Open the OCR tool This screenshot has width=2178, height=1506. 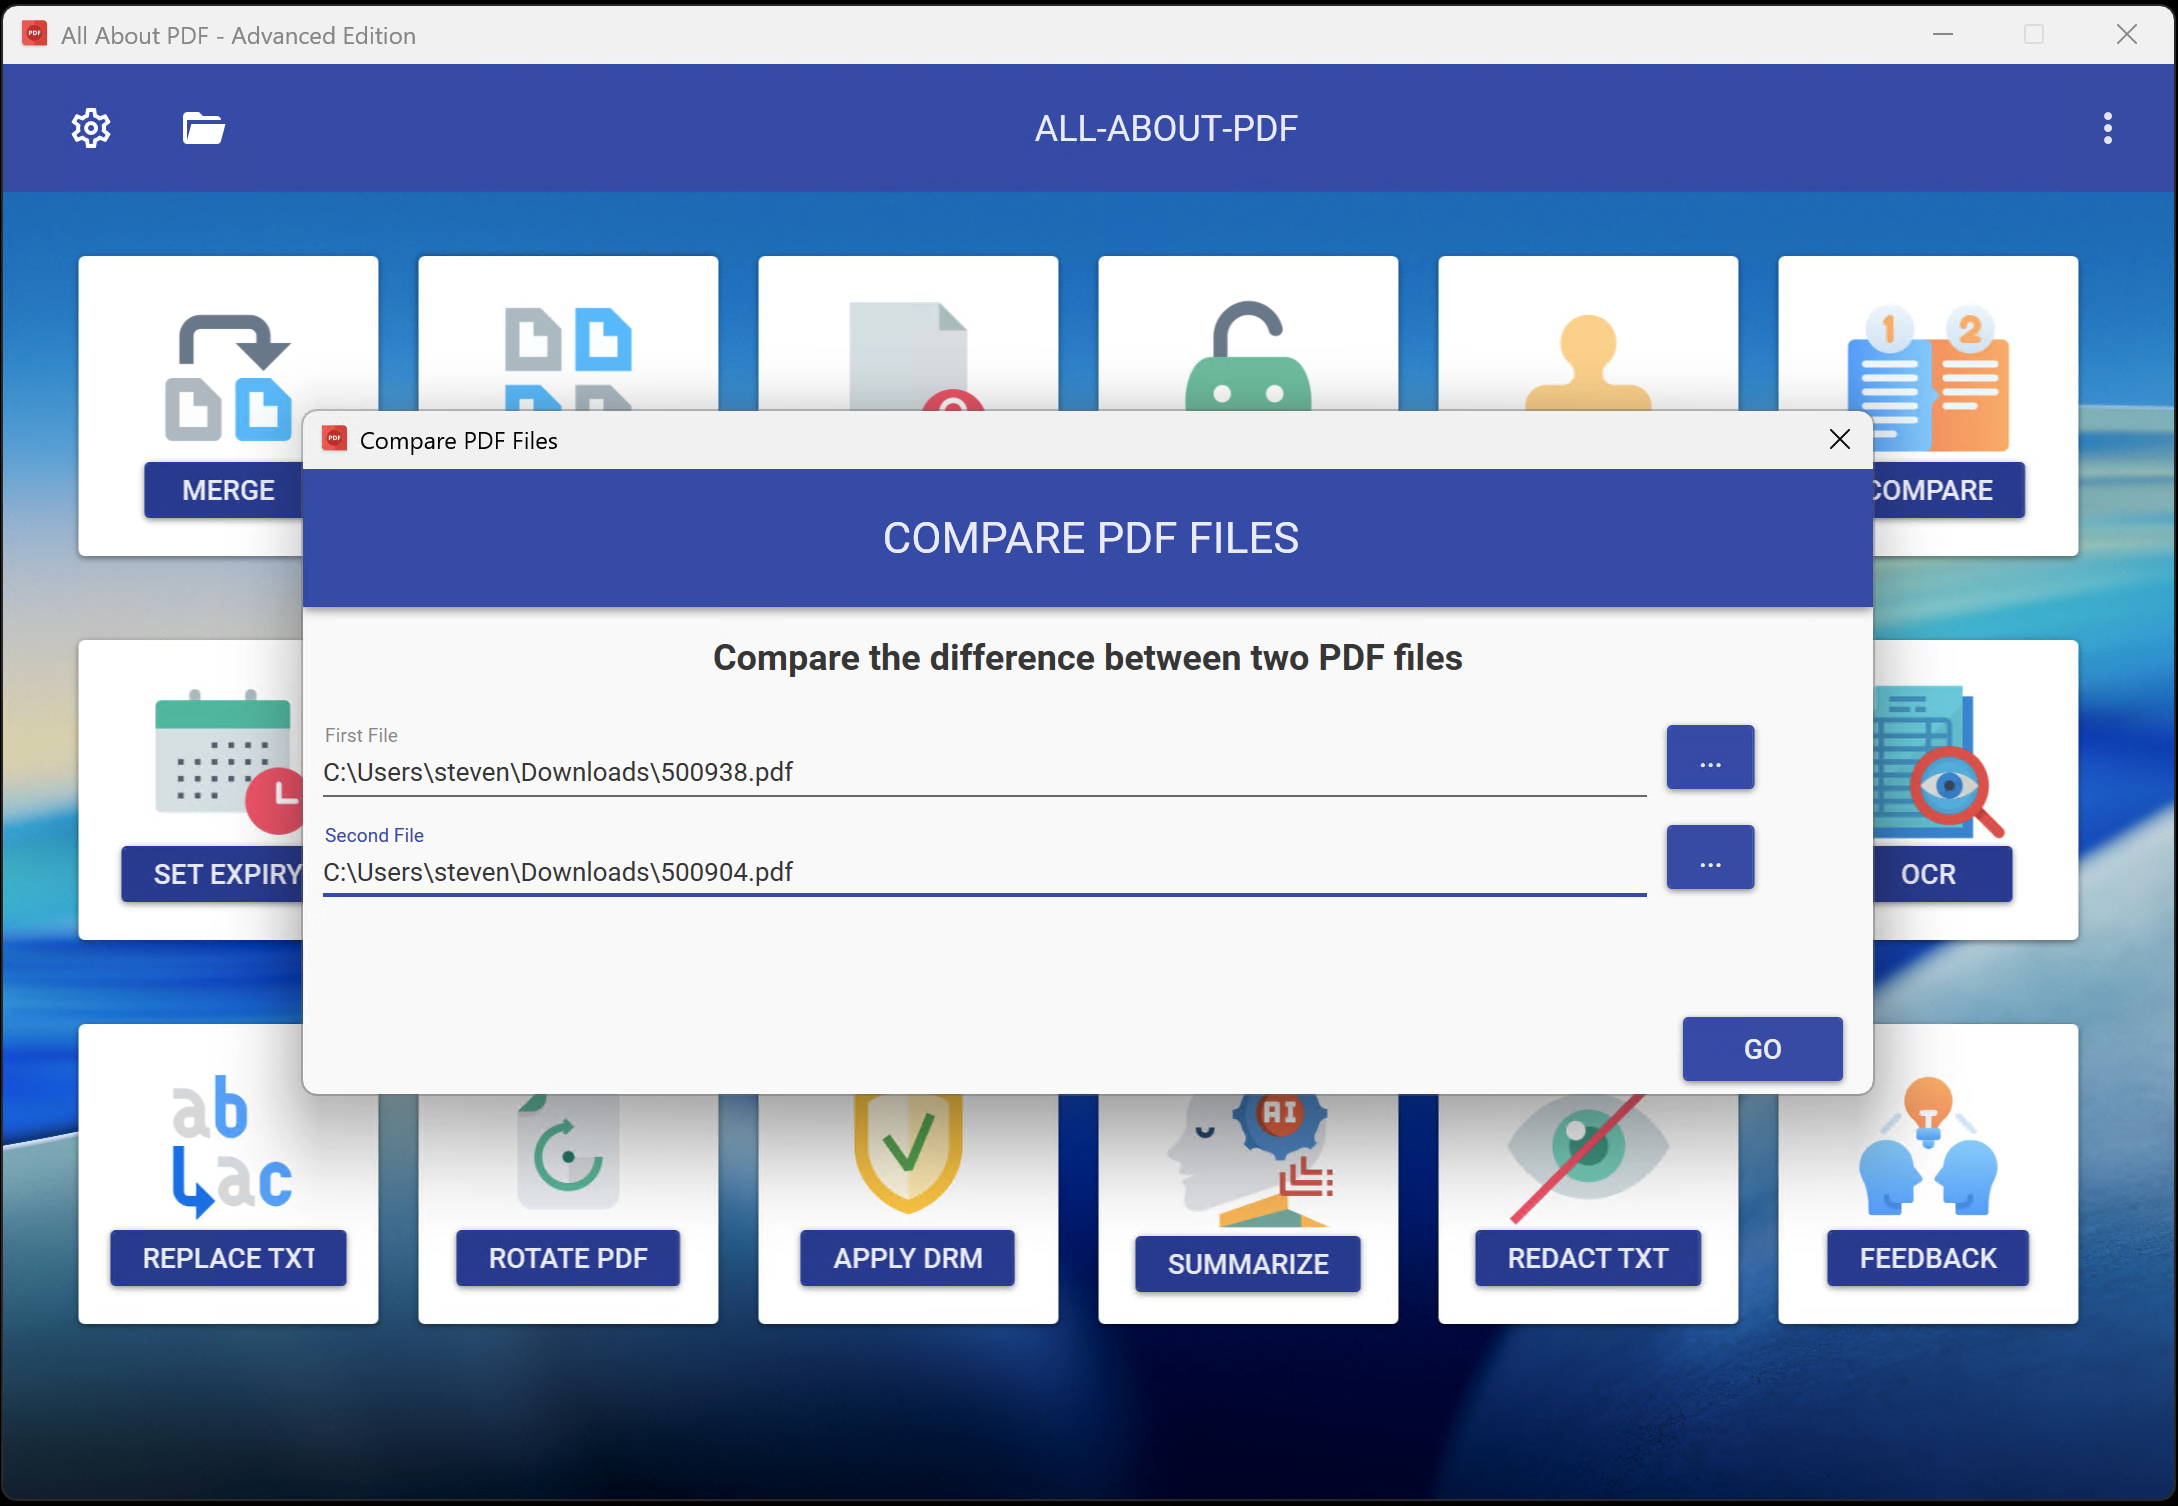1928,873
